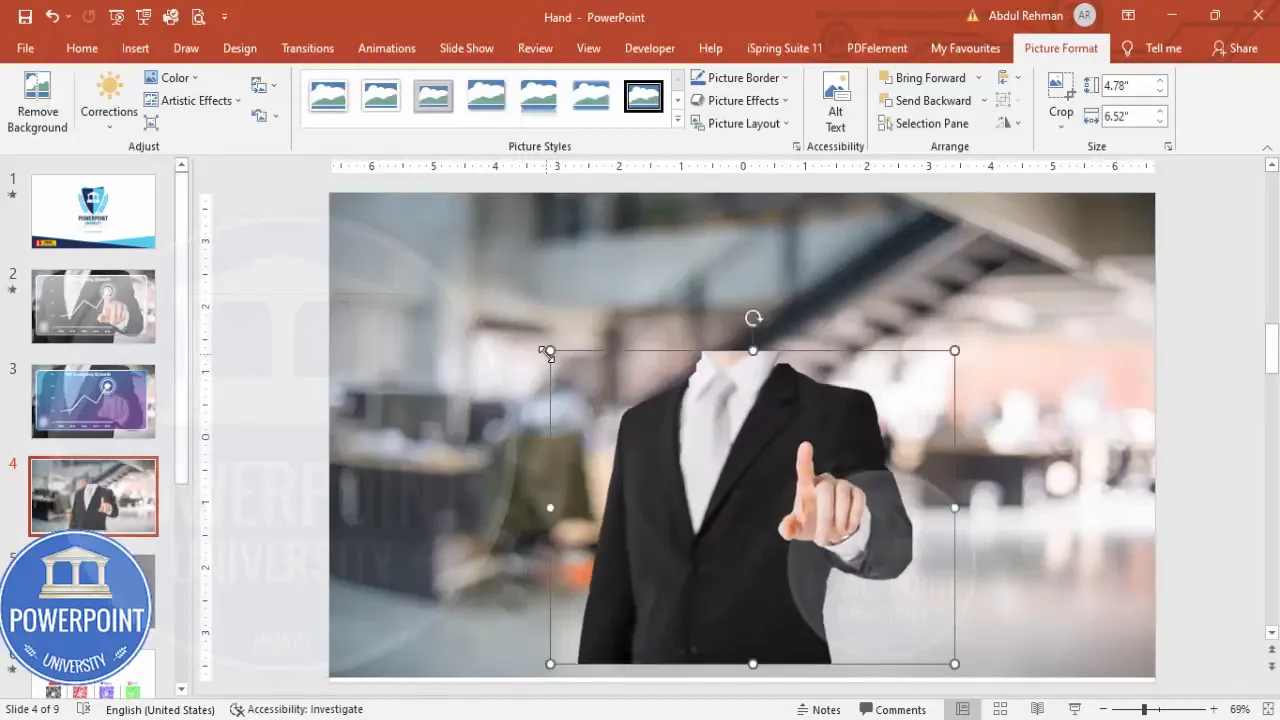Open Customize Quick Access Toolbar arrow
This screenshot has height=720, width=1280.
[x=224, y=17]
